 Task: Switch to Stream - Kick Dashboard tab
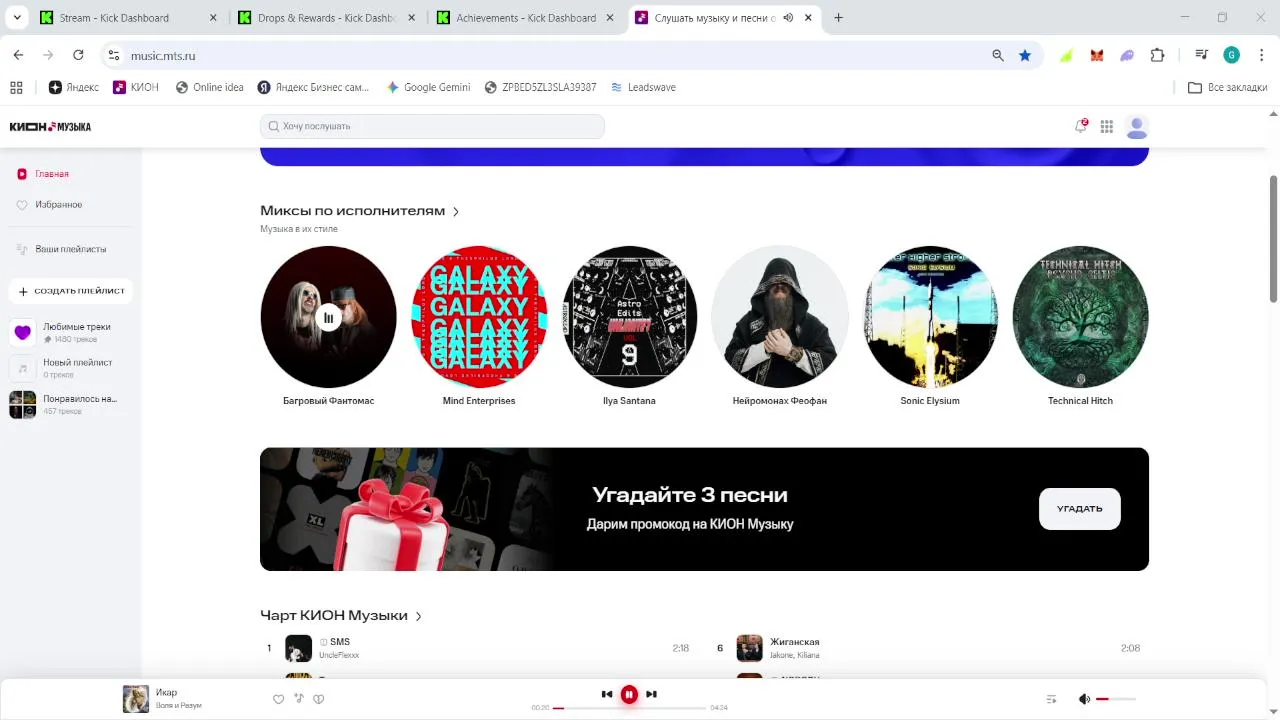point(126,18)
